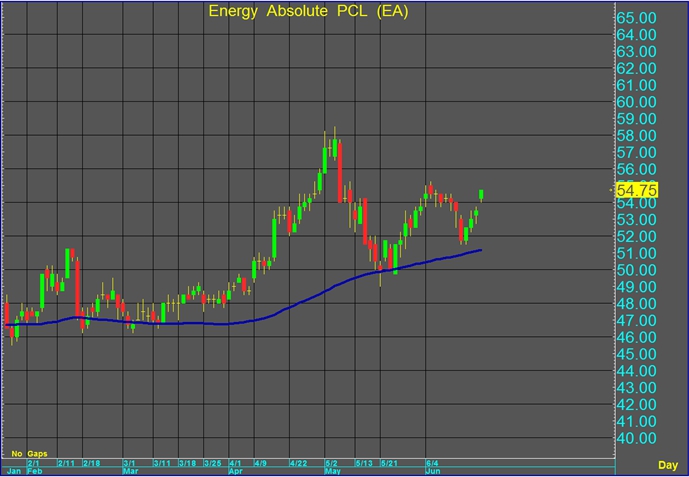Pick the 43.00 price label
The width and height of the screenshot is (689, 477).
coord(636,388)
